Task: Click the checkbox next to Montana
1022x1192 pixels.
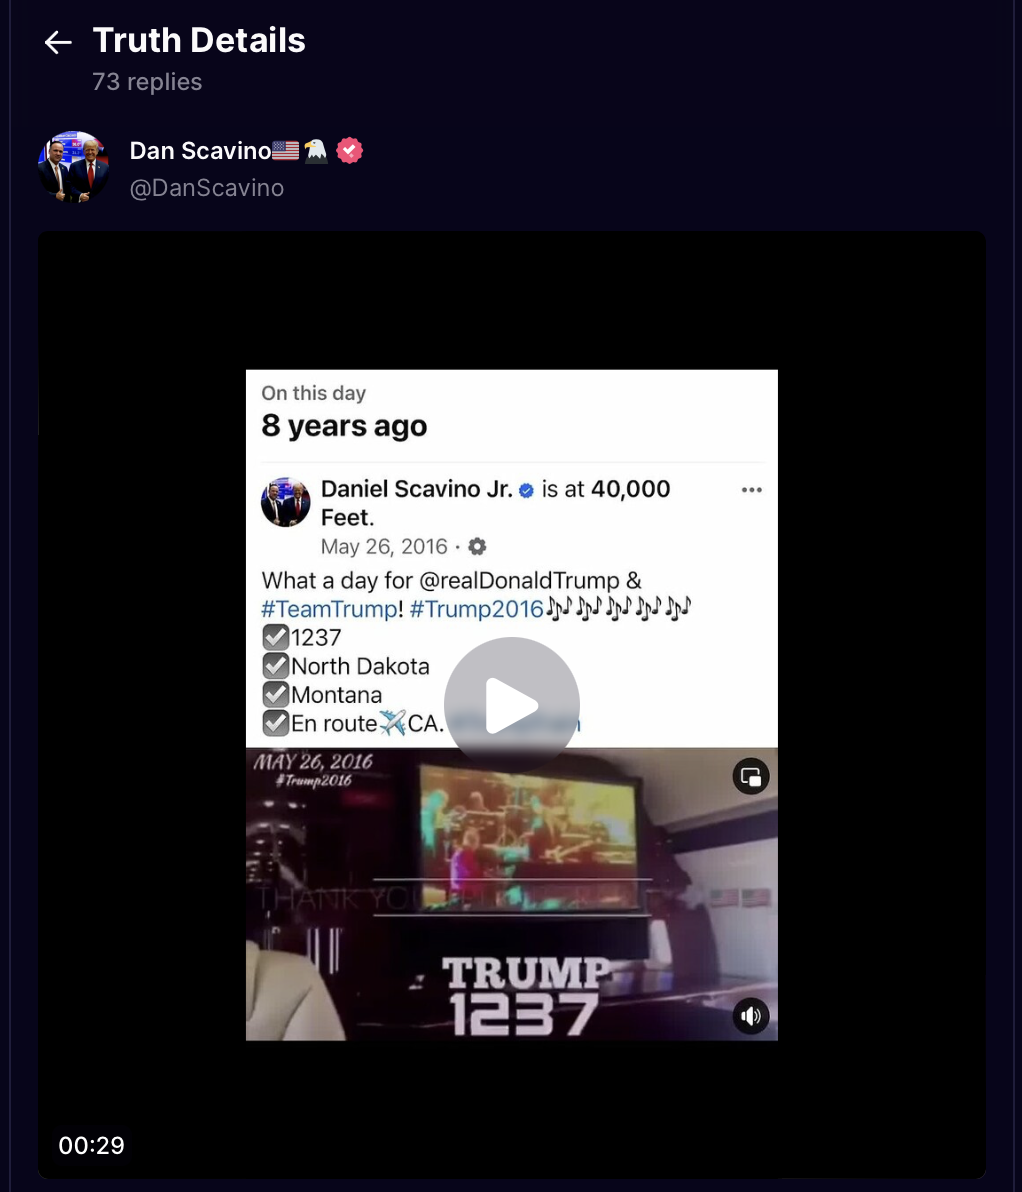Action: 275,694
